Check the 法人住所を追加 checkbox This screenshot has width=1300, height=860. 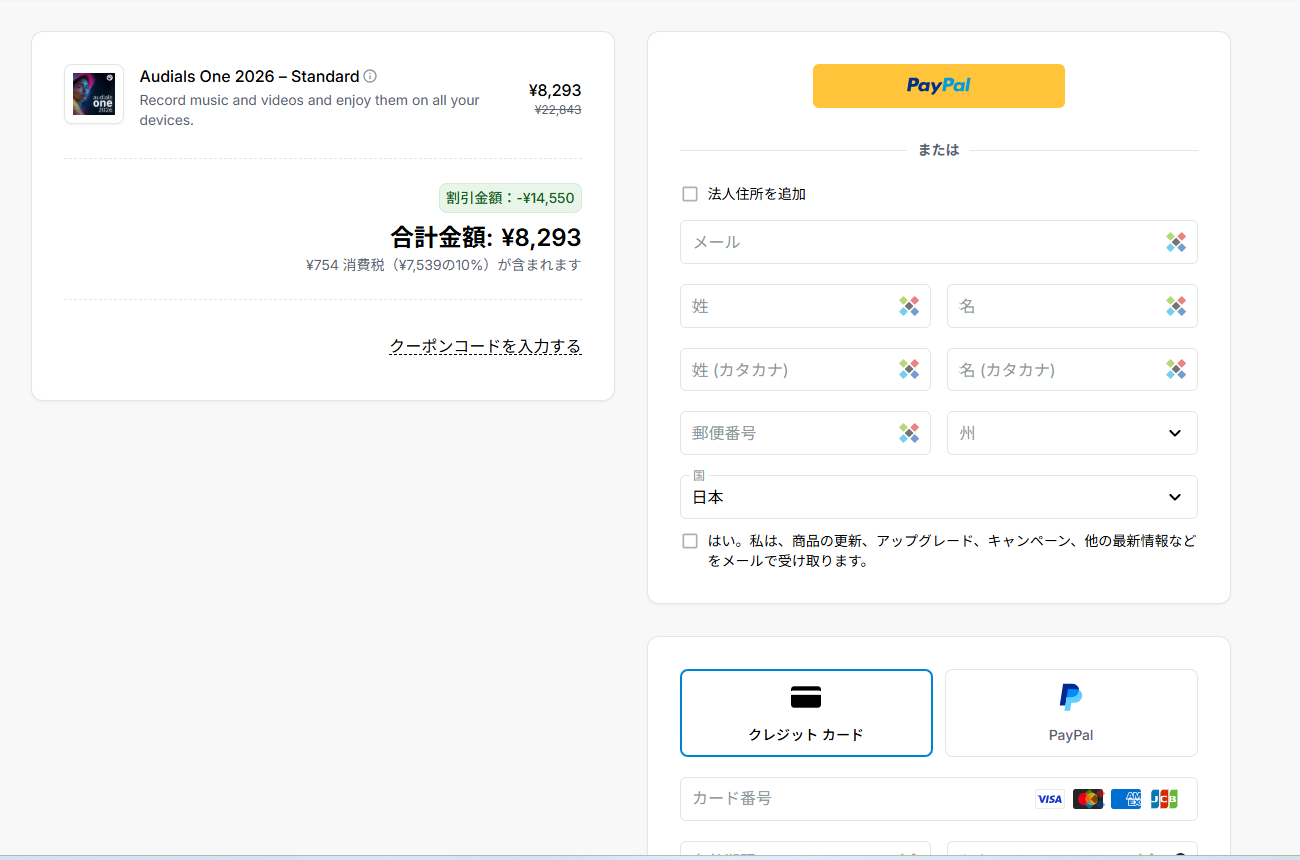690,194
